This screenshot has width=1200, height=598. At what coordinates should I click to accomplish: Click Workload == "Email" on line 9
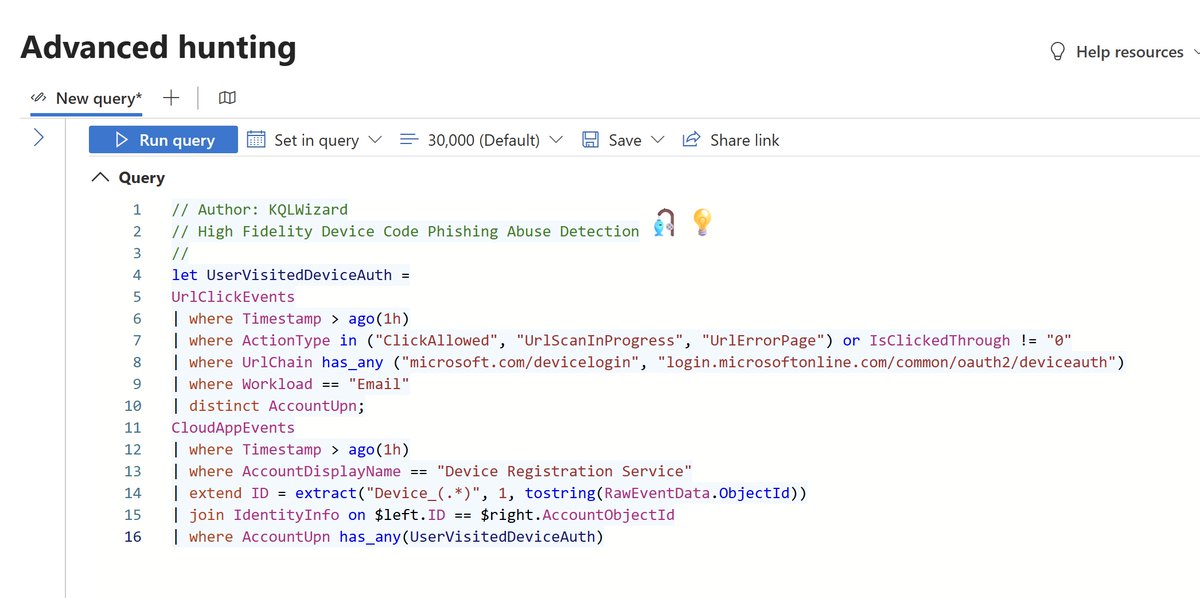326,384
